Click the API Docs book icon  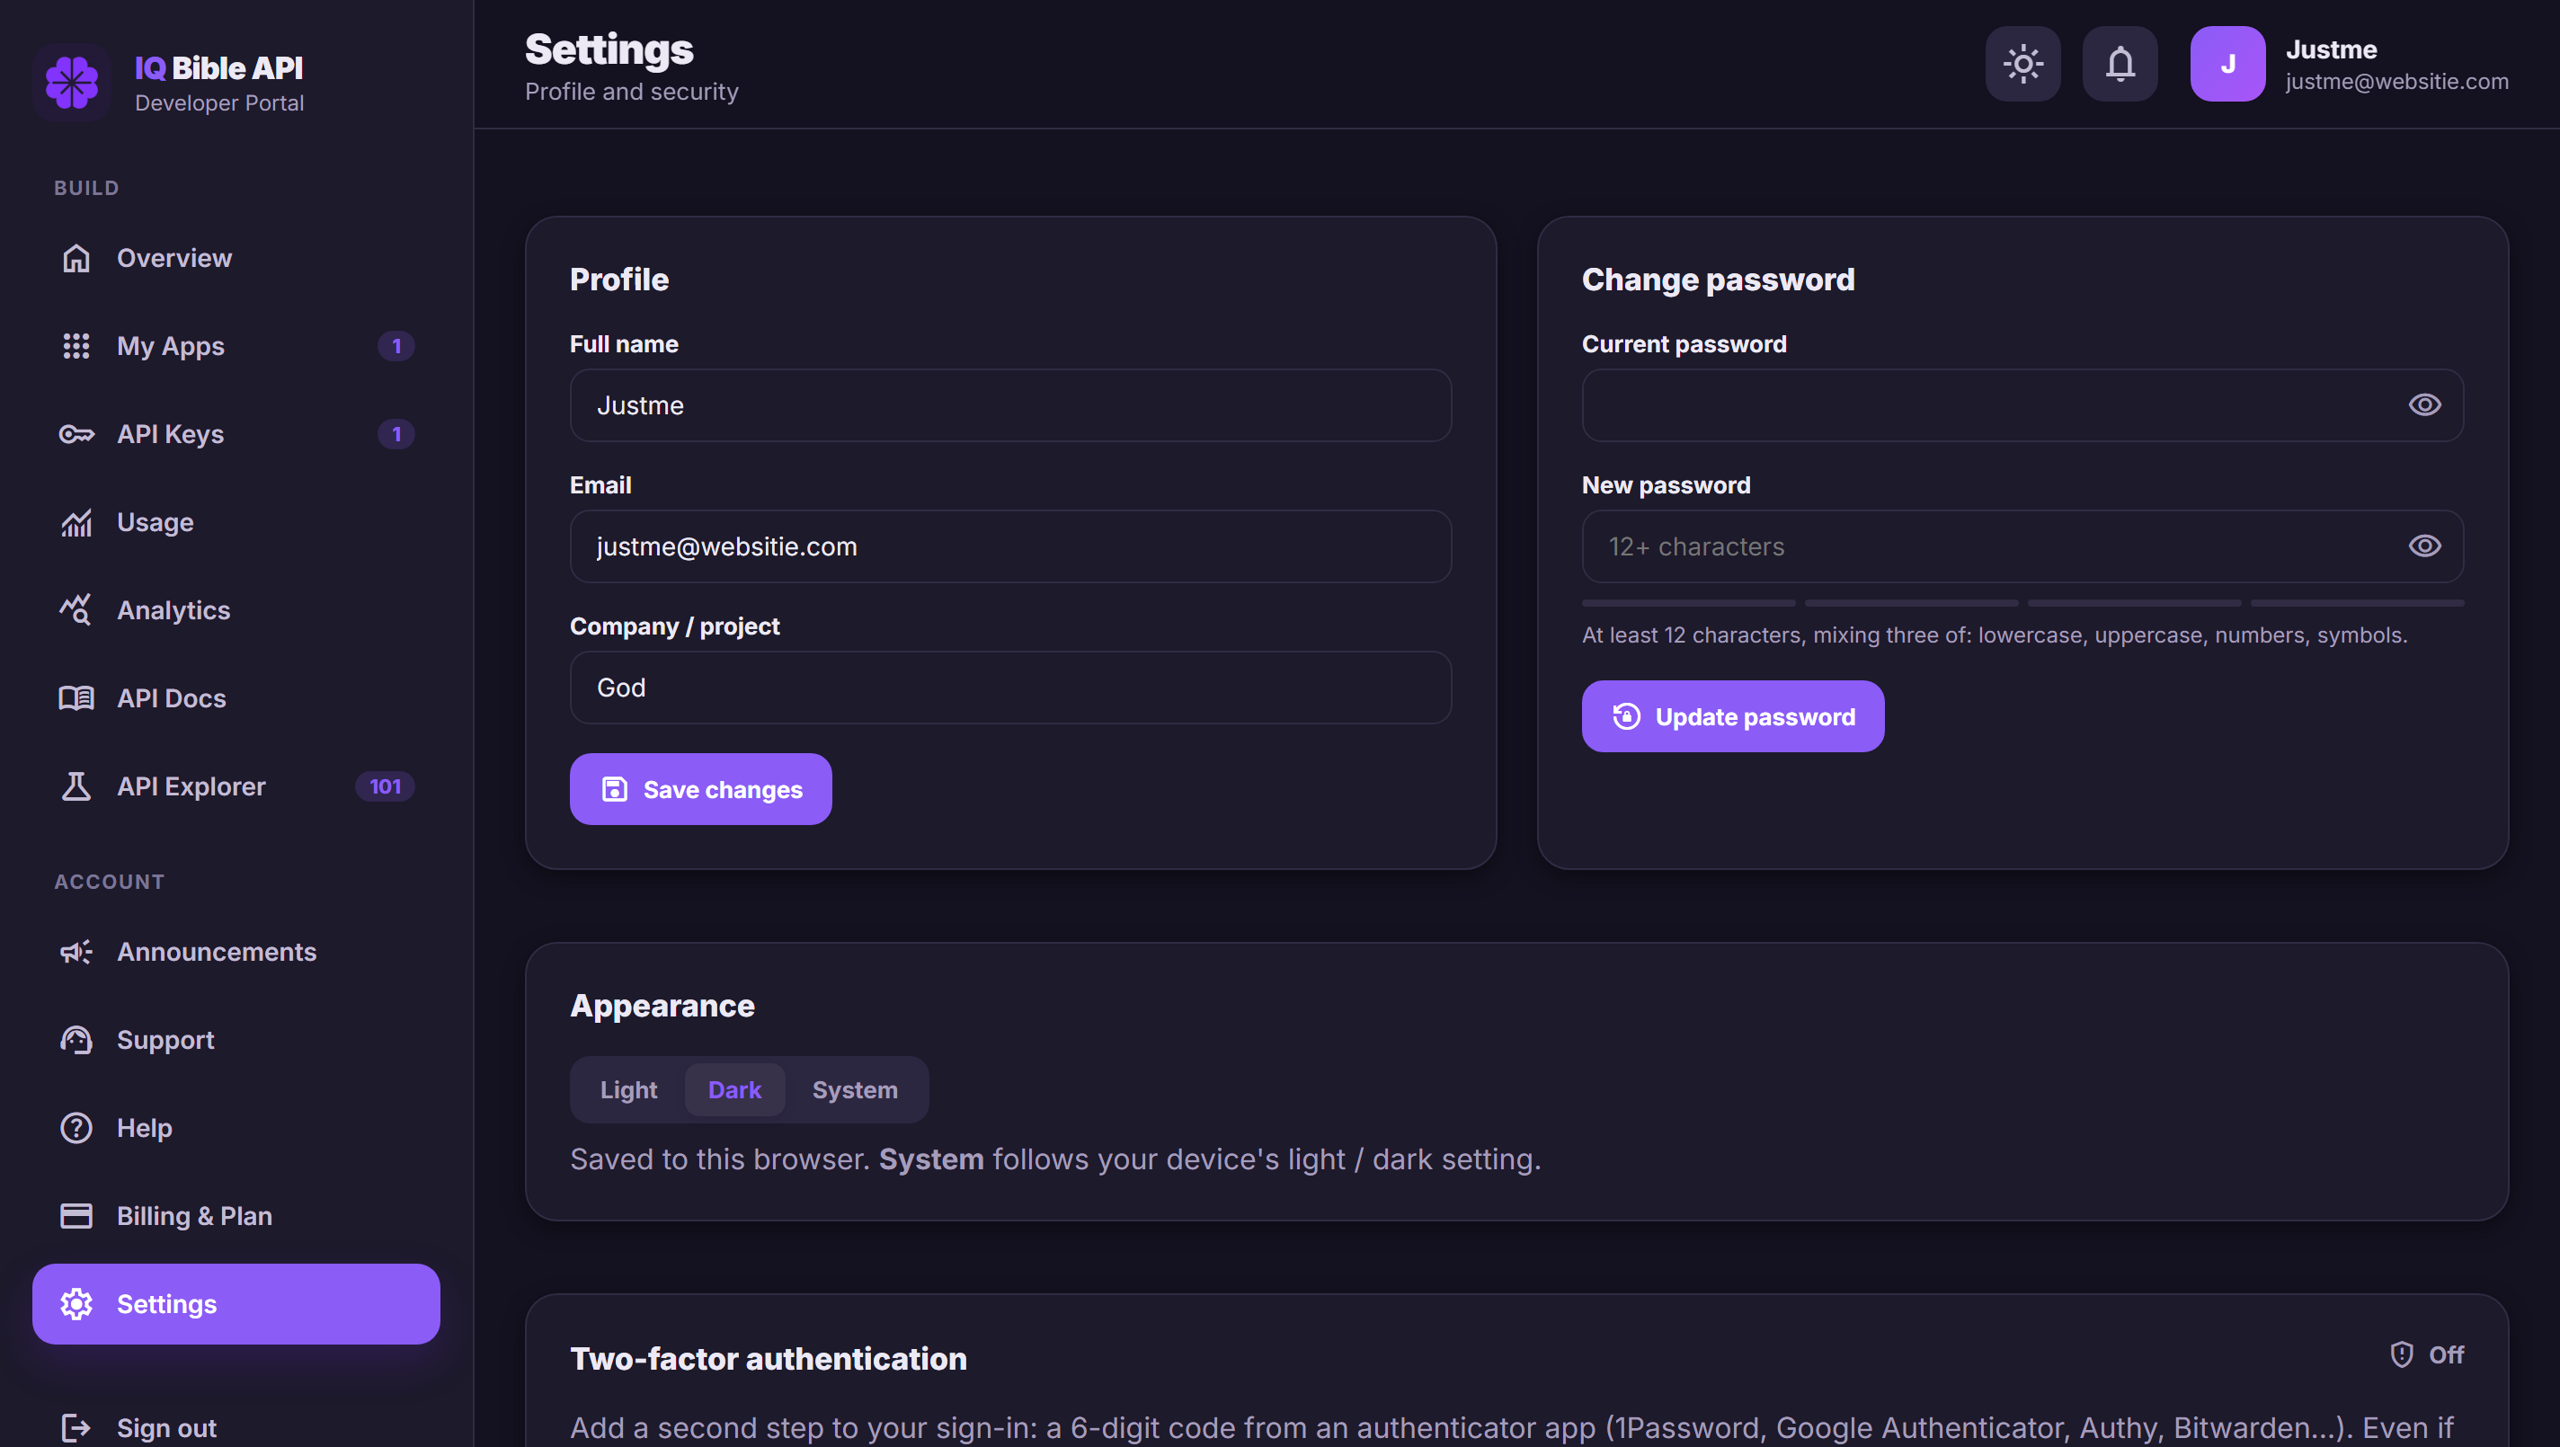[x=76, y=698]
